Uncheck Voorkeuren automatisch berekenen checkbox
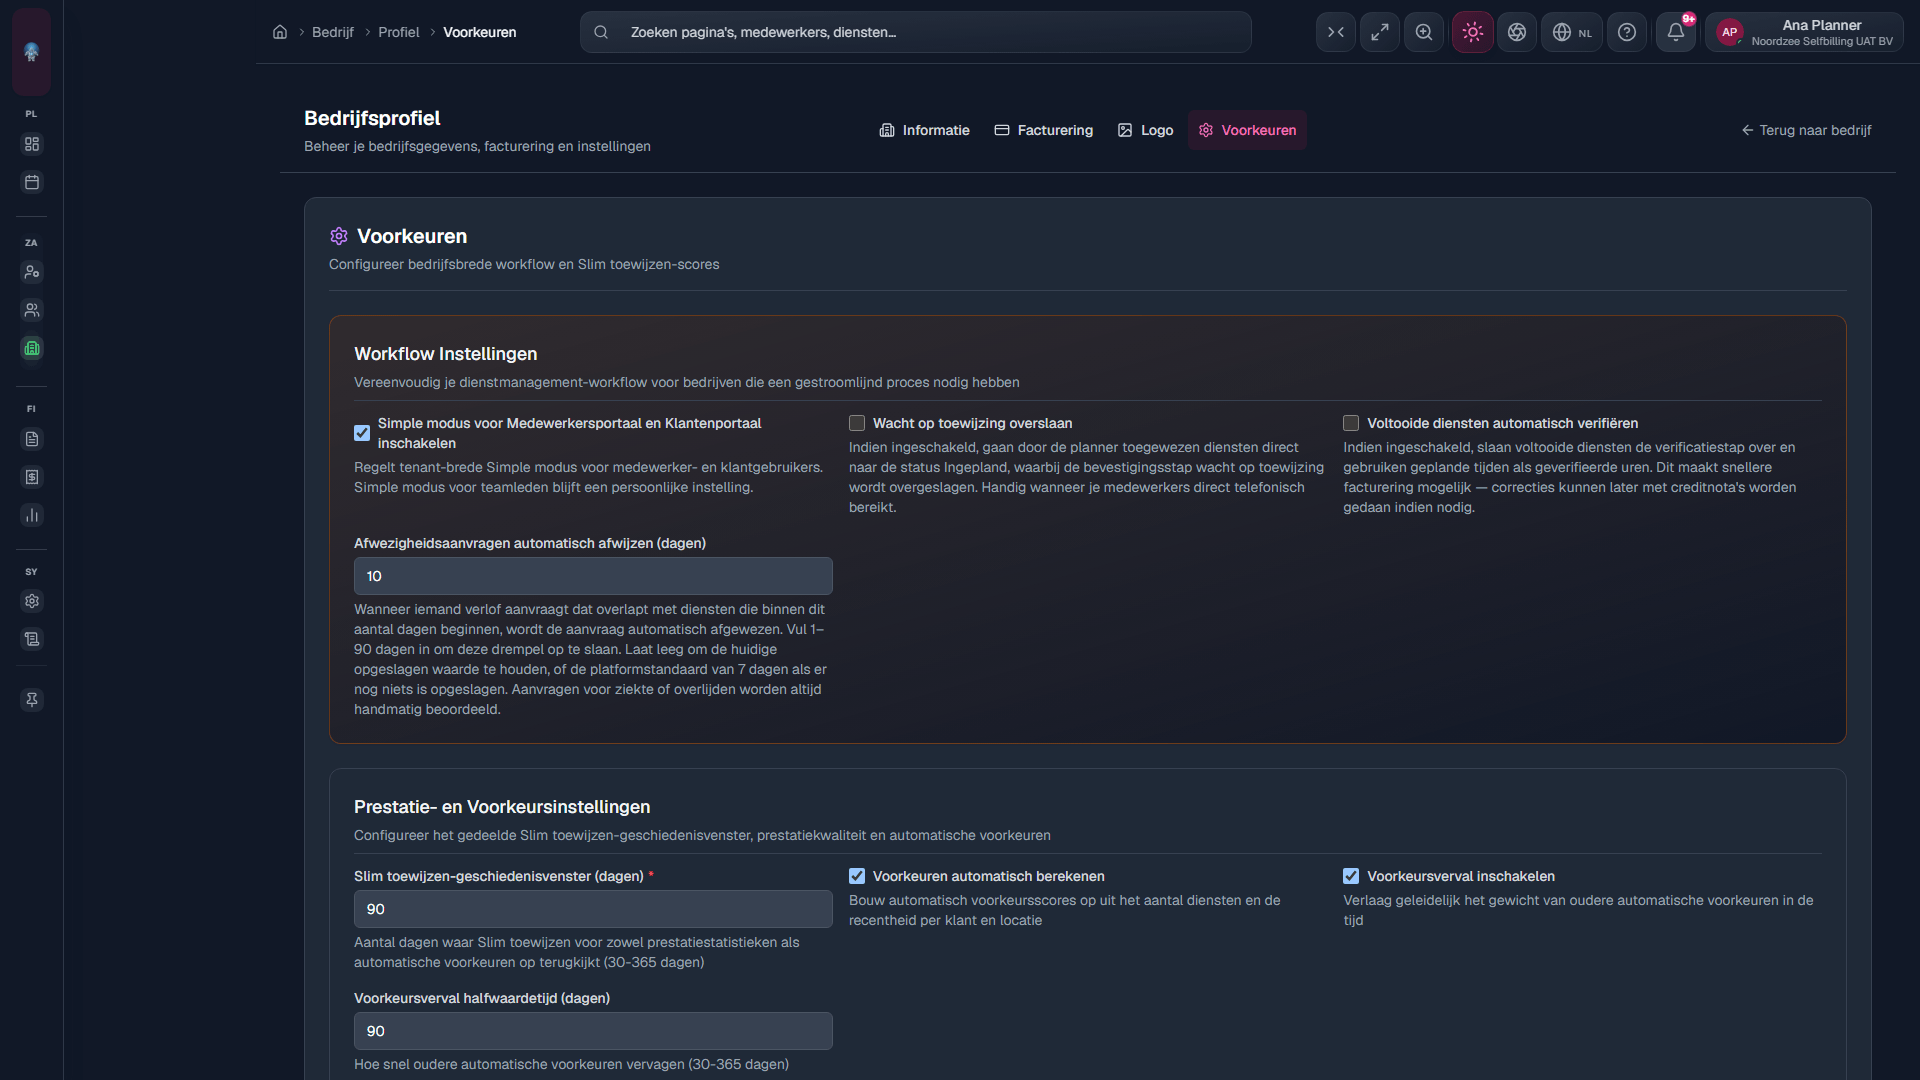Viewport: 1920px width, 1080px height. tap(857, 876)
